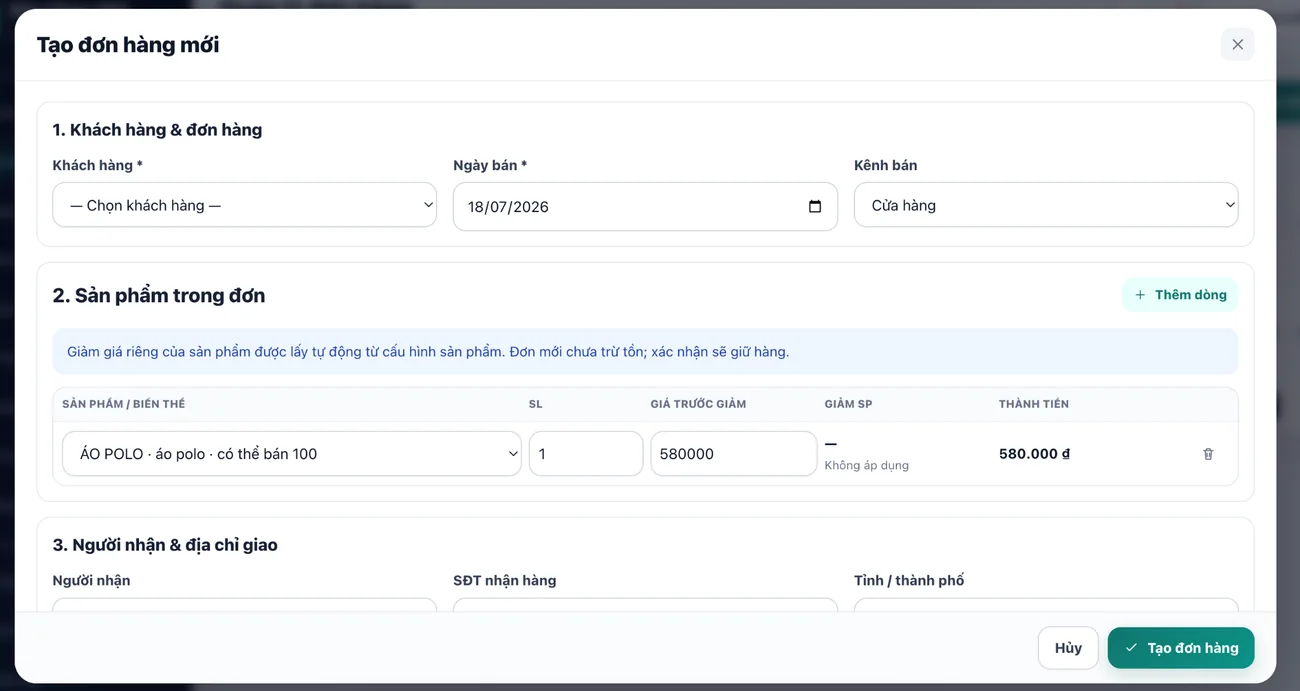Focus the SL quantity field

coord(586,454)
